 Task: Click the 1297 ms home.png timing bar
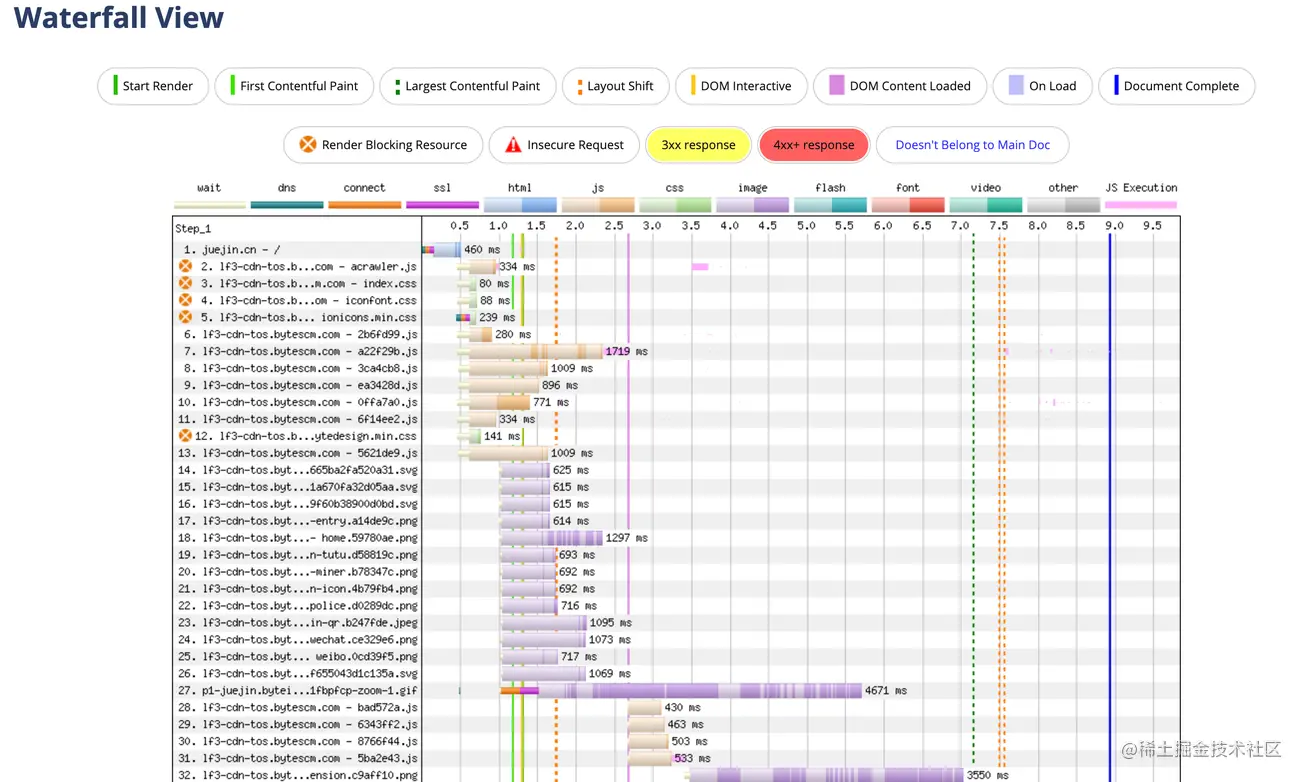551,538
